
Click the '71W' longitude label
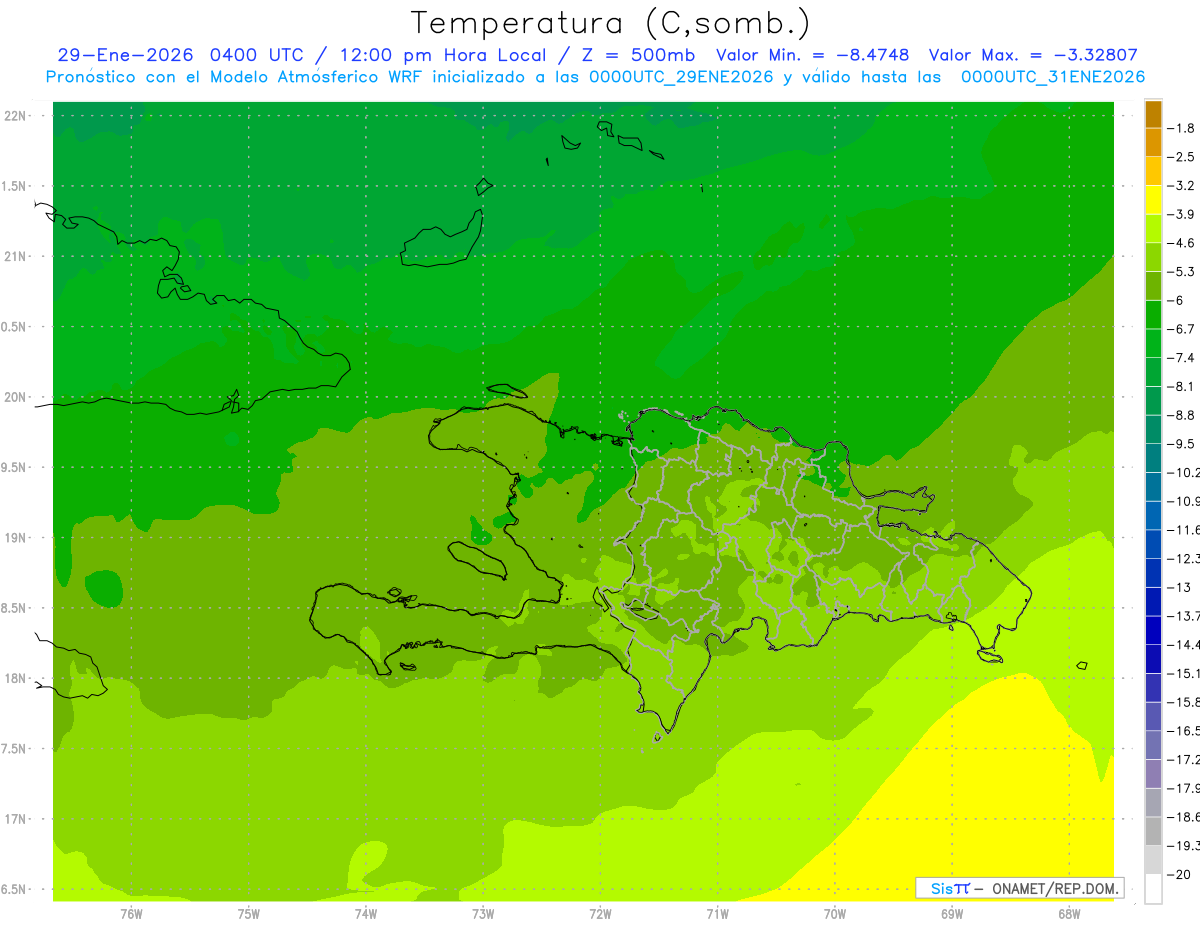pos(717,914)
